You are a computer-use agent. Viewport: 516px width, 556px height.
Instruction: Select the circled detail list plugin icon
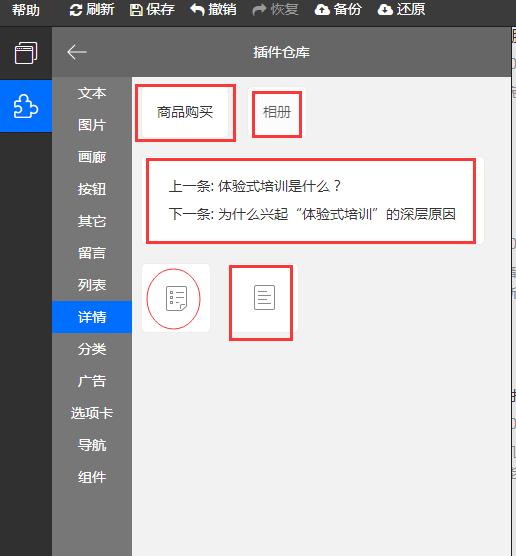(176, 298)
